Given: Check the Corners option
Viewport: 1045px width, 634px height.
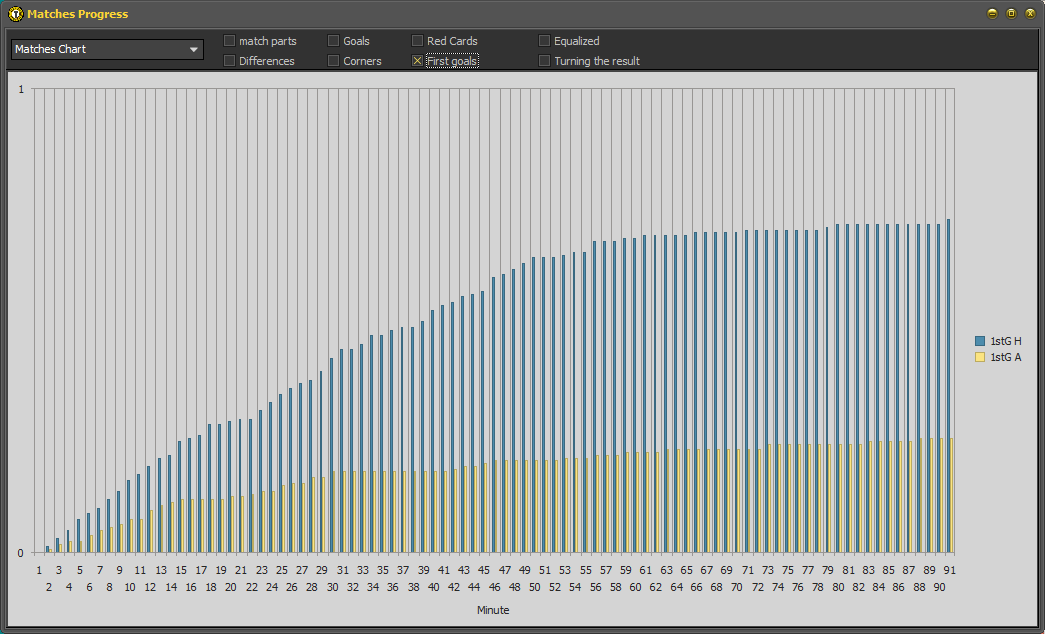Looking at the screenshot, I should (334, 61).
